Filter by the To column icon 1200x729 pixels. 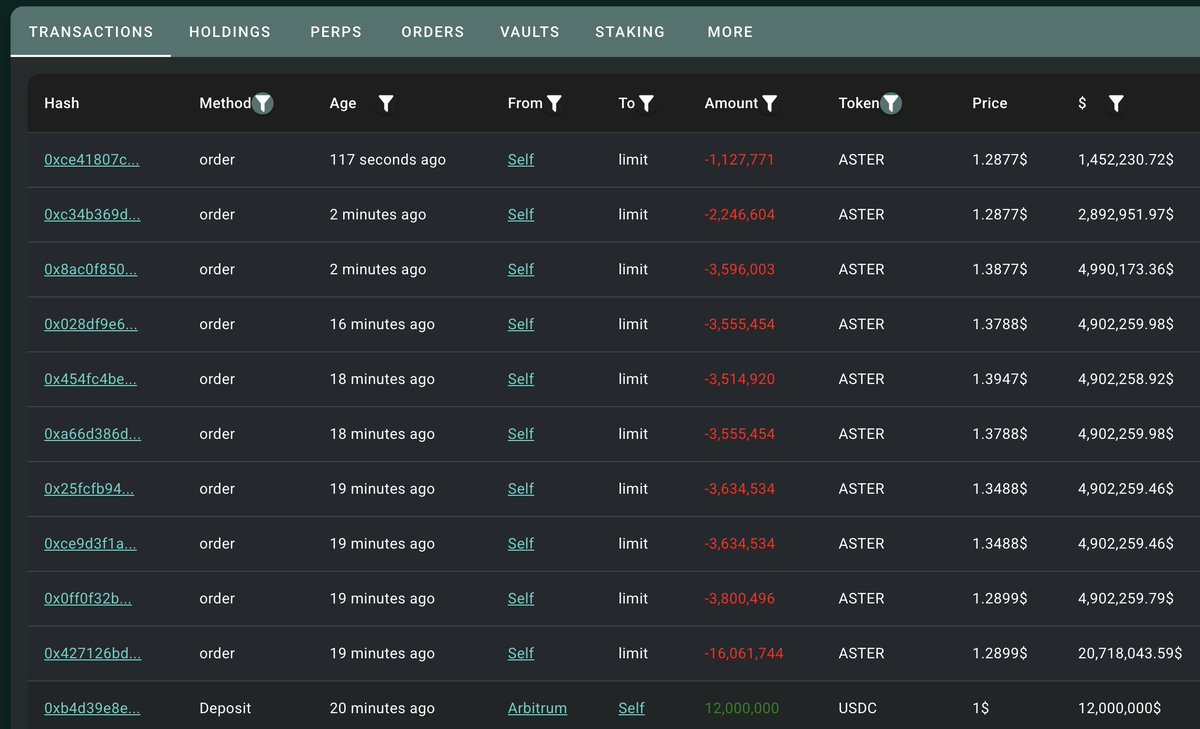(x=646, y=103)
